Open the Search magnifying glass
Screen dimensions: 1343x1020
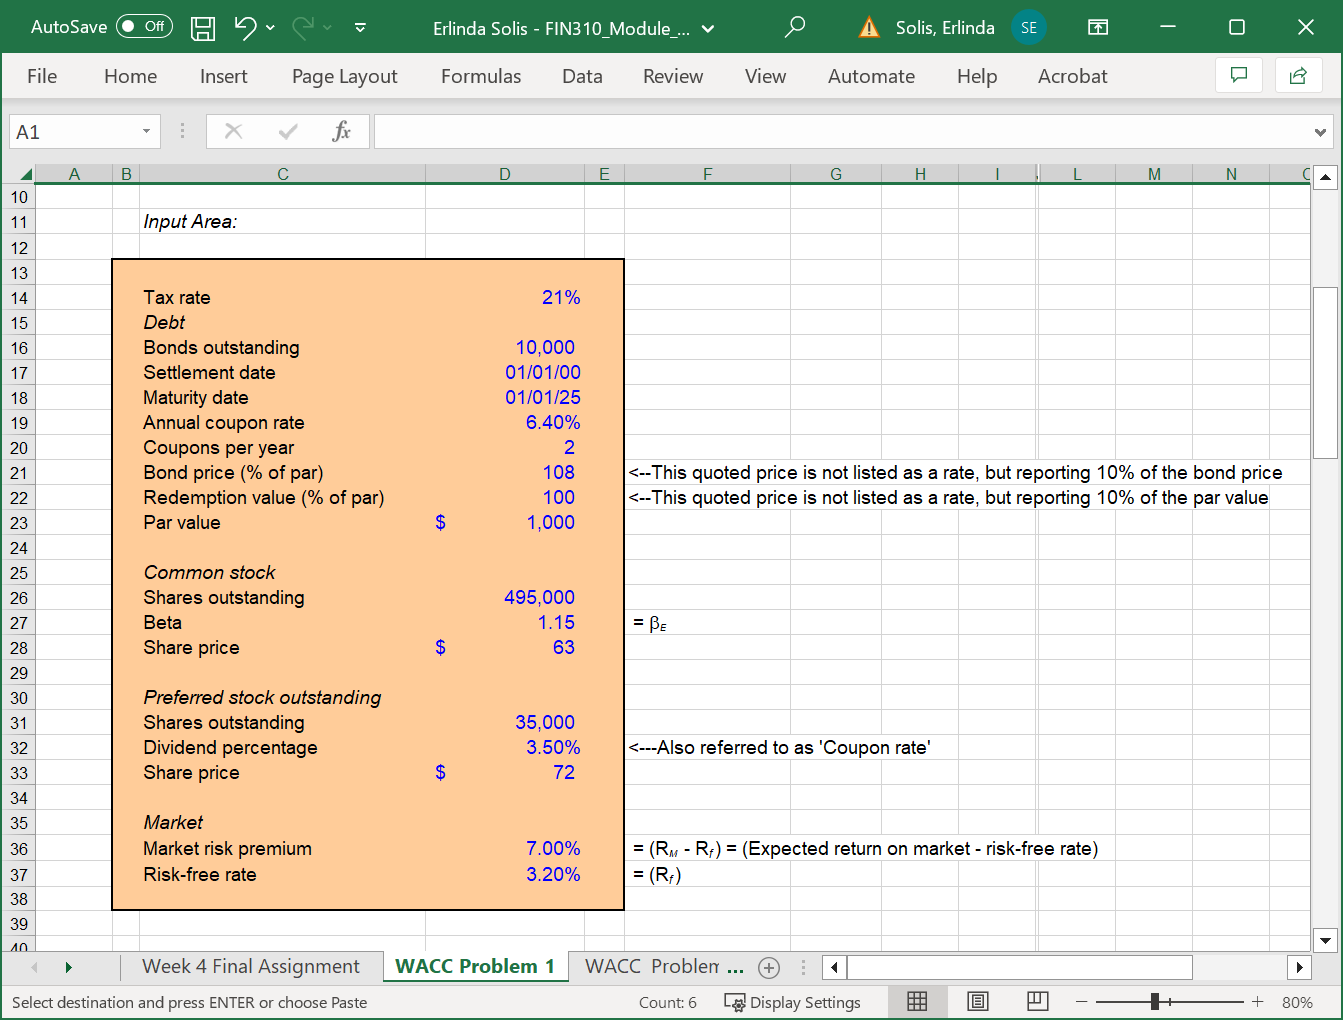pos(795,28)
